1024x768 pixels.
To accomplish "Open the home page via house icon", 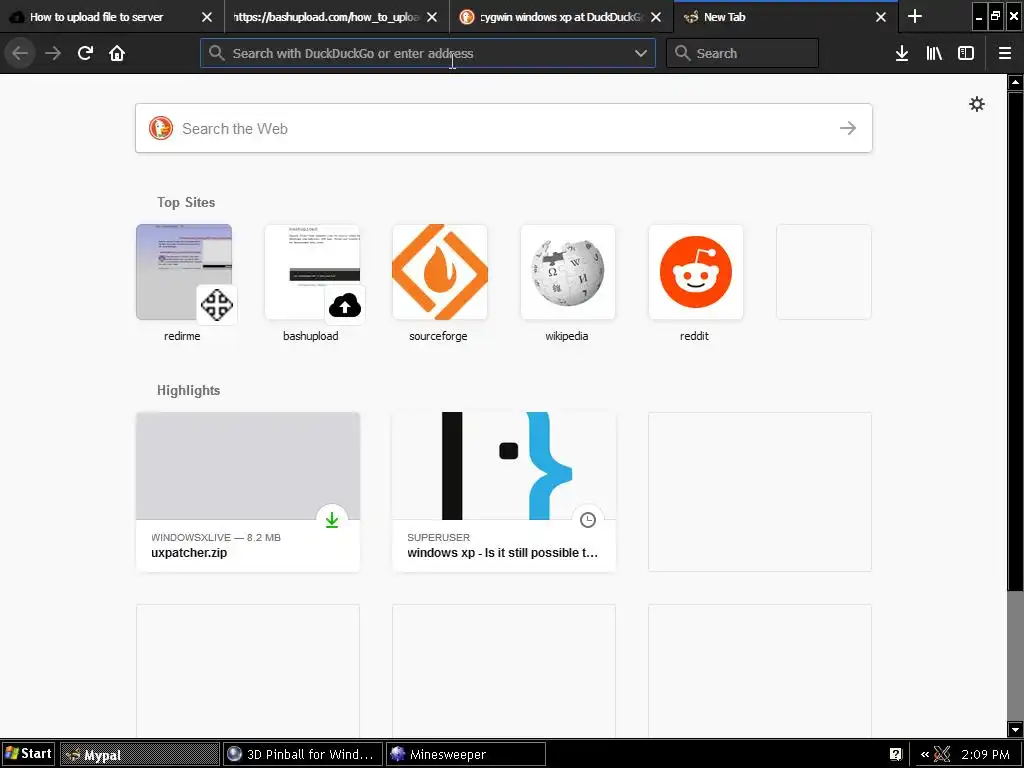I will [117, 53].
